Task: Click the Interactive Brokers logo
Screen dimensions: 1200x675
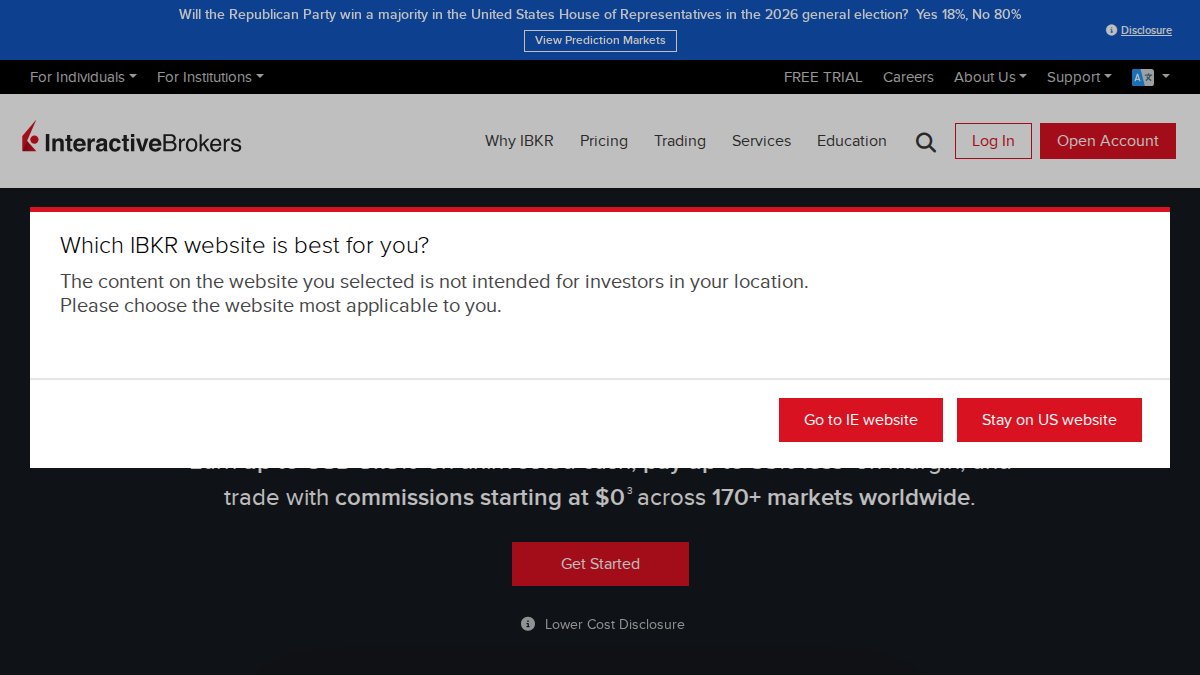Action: (132, 139)
